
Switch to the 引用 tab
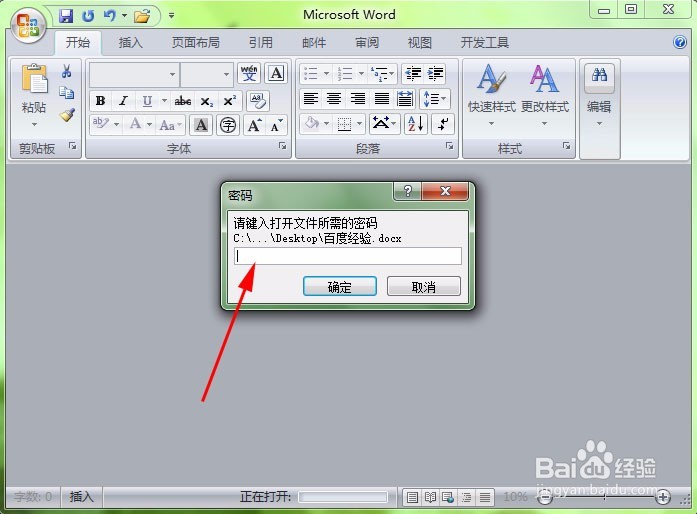point(260,43)
